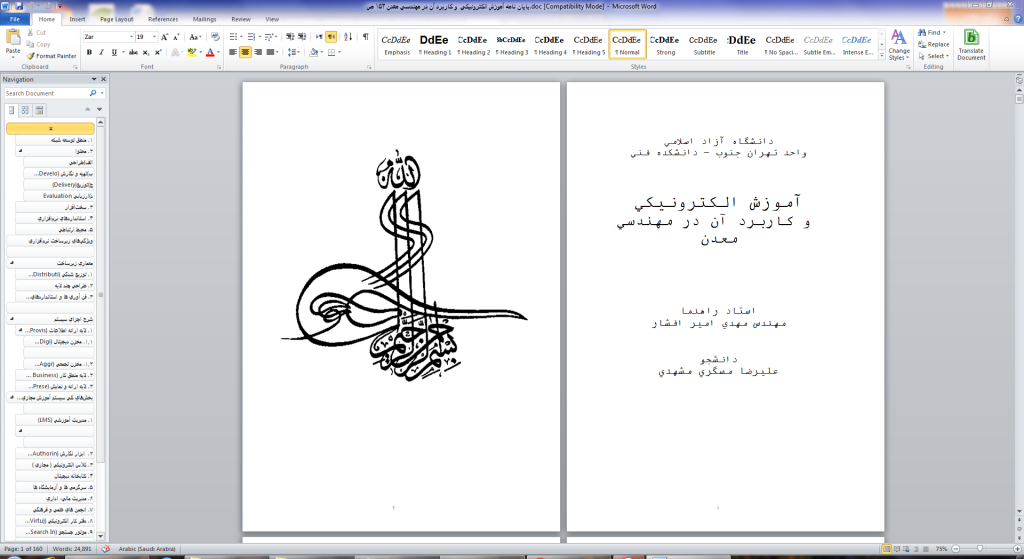Apply the Heading 1 style
The image size is (1024, 559).
434,44
